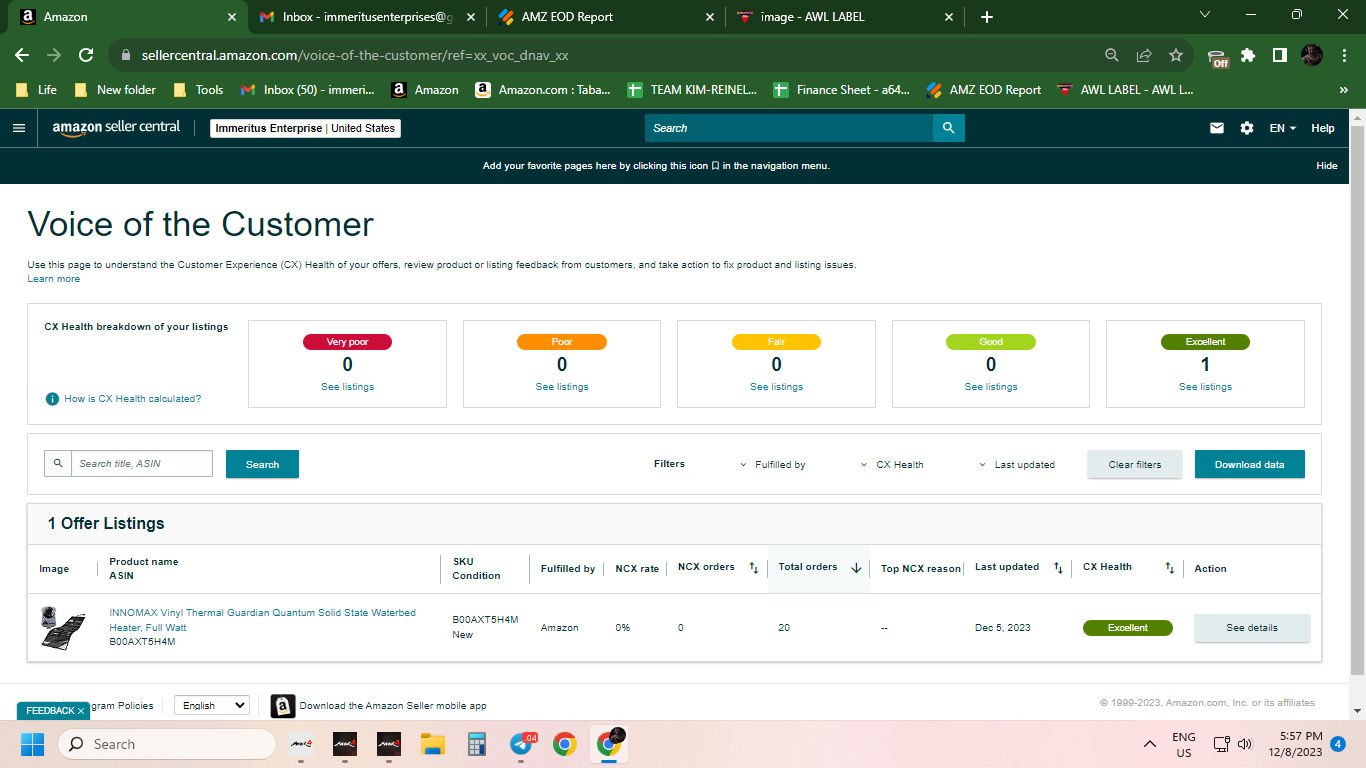Launch File Explorer from the taskbar
The image size is (1366, 768).
433,744
